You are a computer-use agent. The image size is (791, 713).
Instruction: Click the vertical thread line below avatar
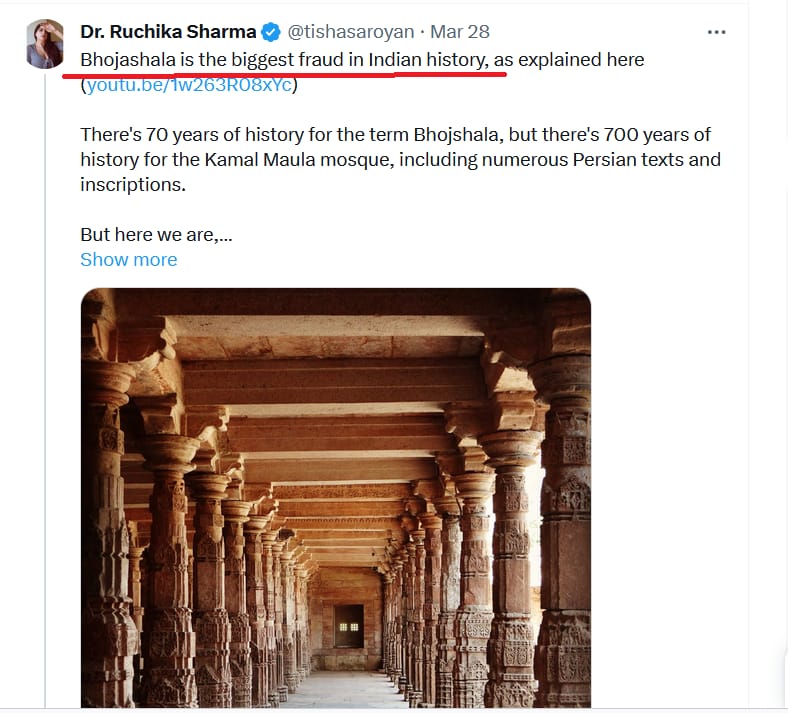45,391
